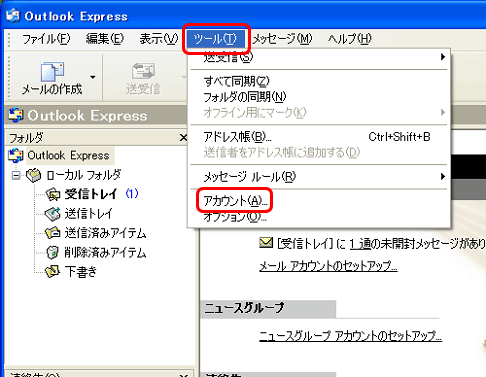Close the フォルダ pane with X
The image size is (486, 377).
tap(183, 137)
